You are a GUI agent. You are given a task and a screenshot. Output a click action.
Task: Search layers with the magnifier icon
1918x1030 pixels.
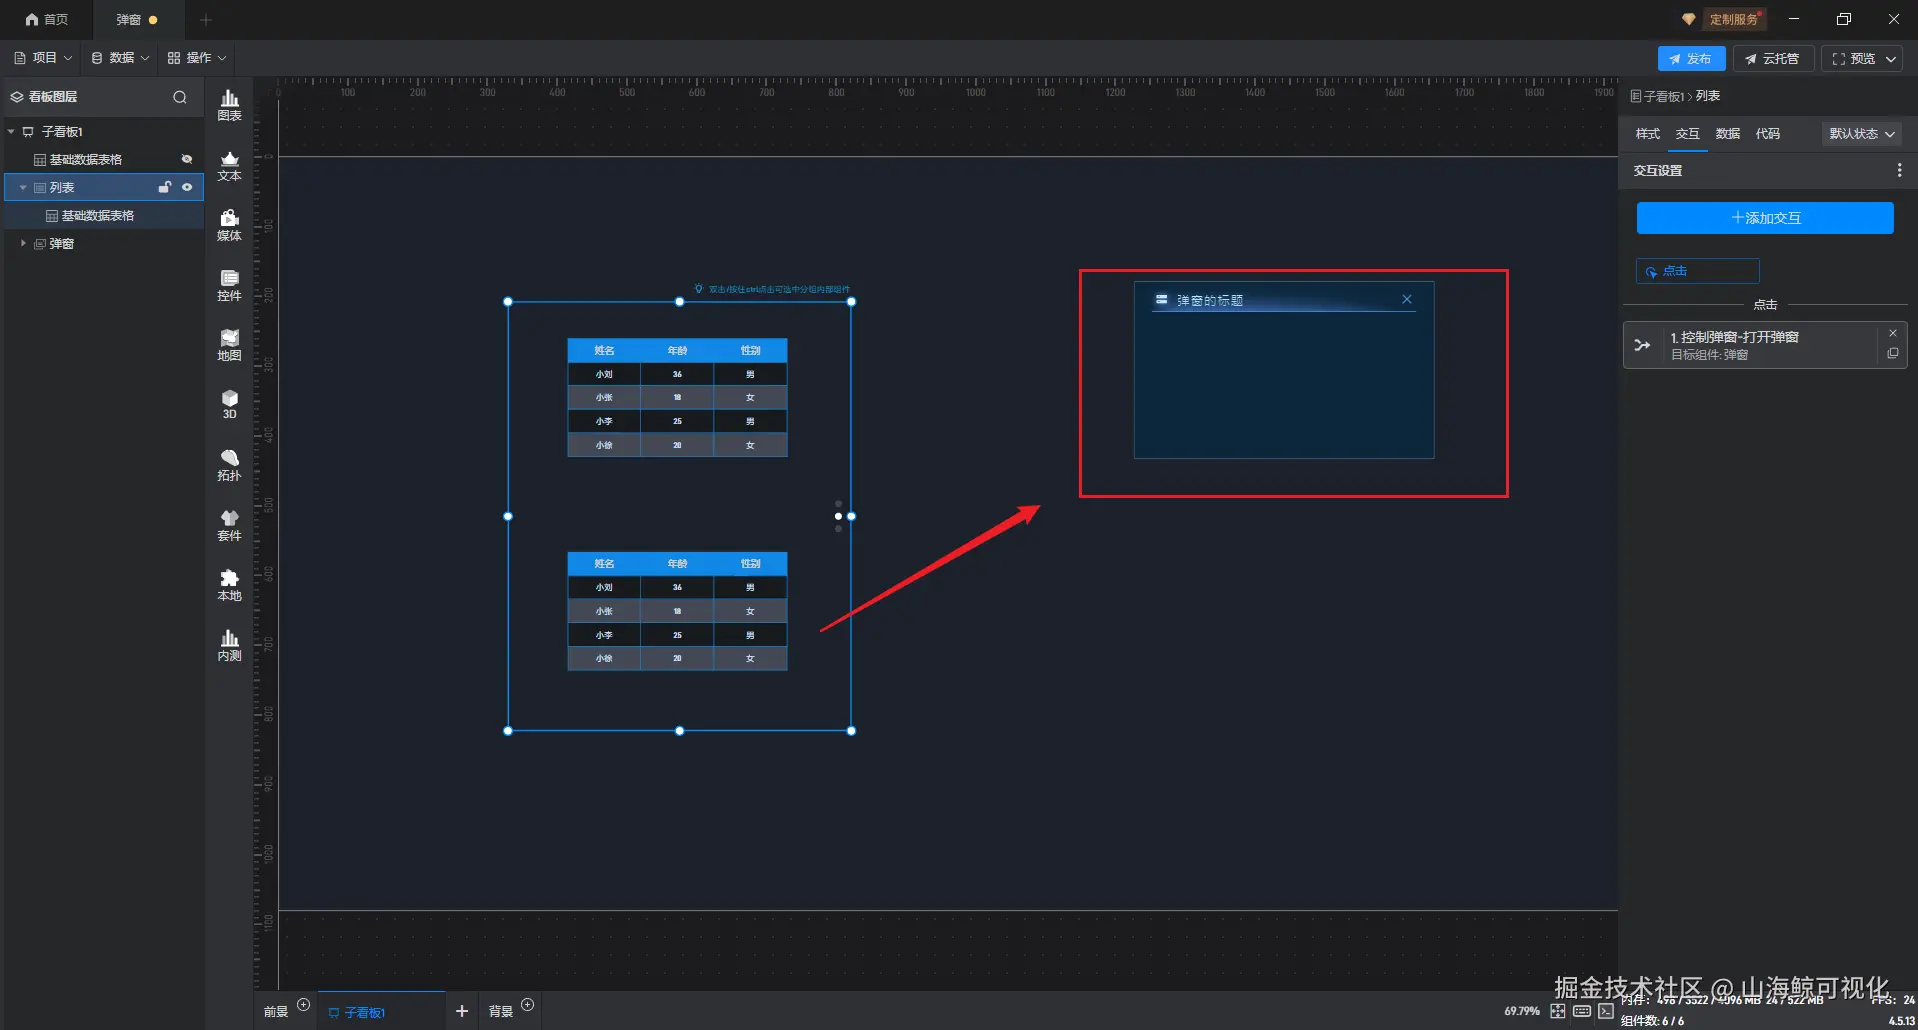point(180,97)
